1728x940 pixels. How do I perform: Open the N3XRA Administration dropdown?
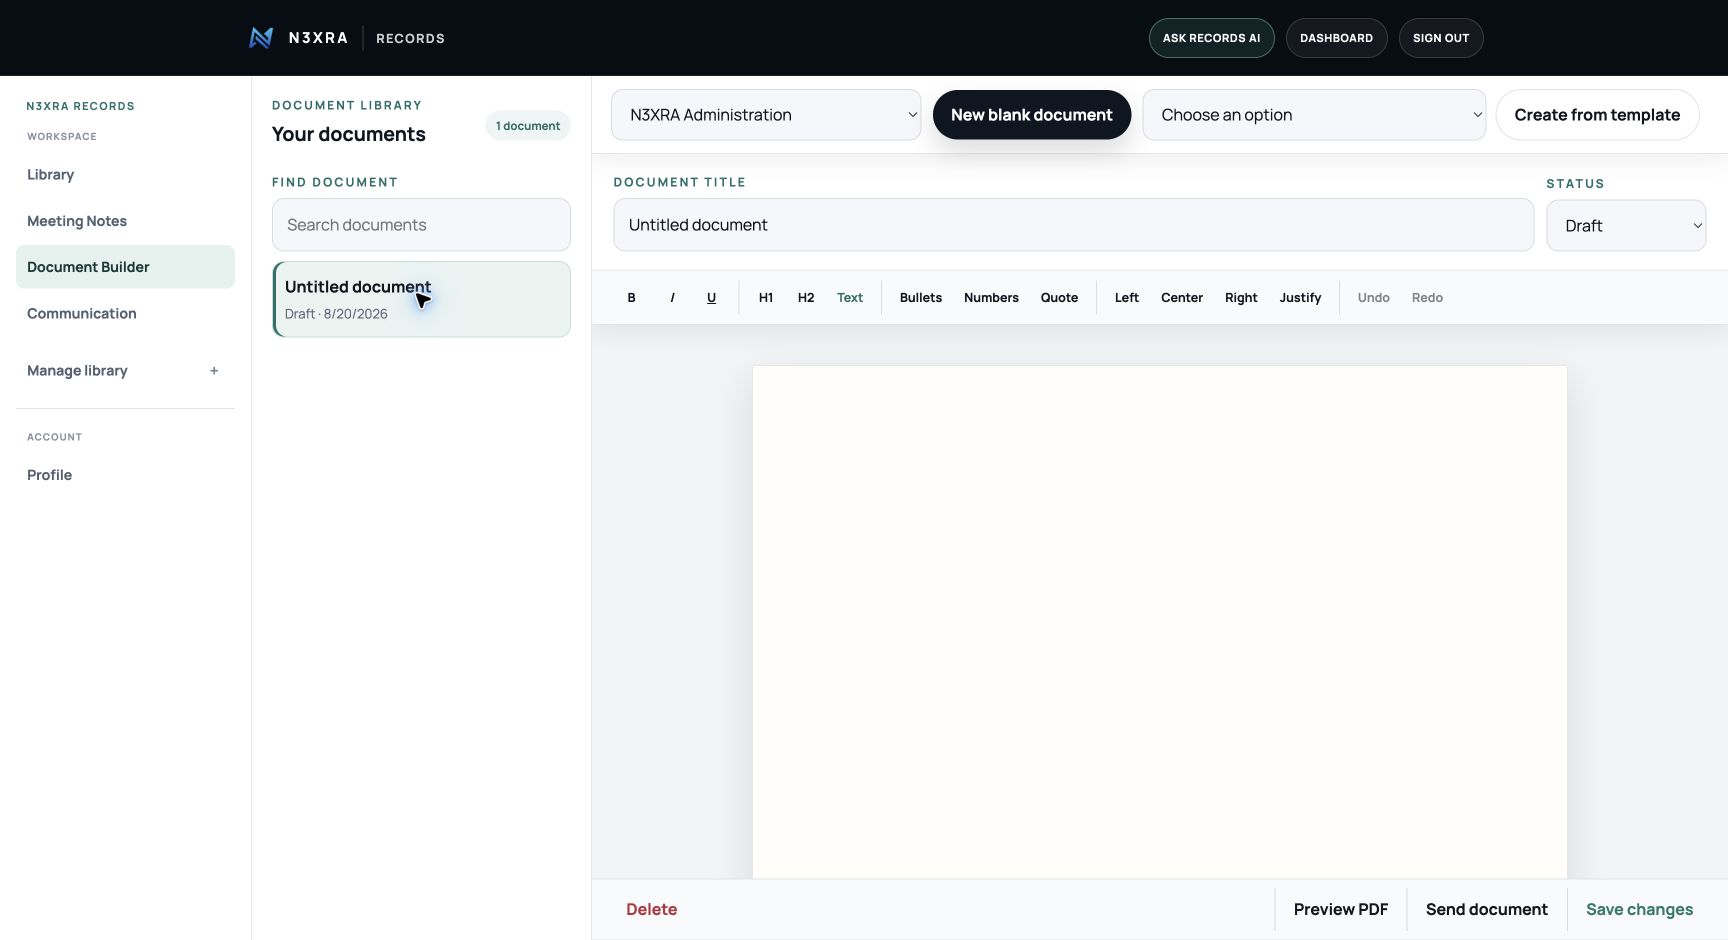click(766, 115)
